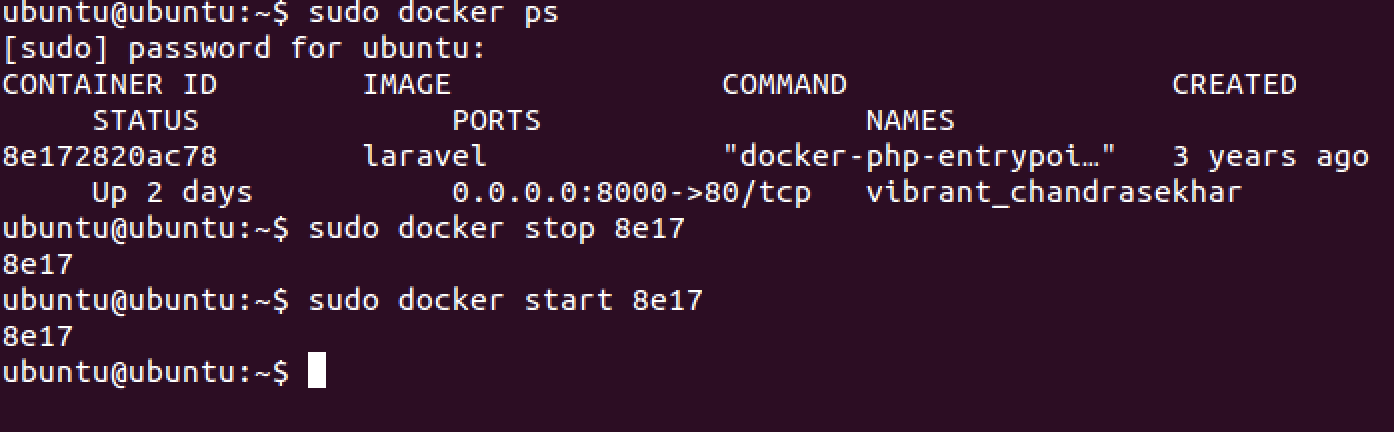Click the container name vibrant_chandrasekhar

point(1054,192)
